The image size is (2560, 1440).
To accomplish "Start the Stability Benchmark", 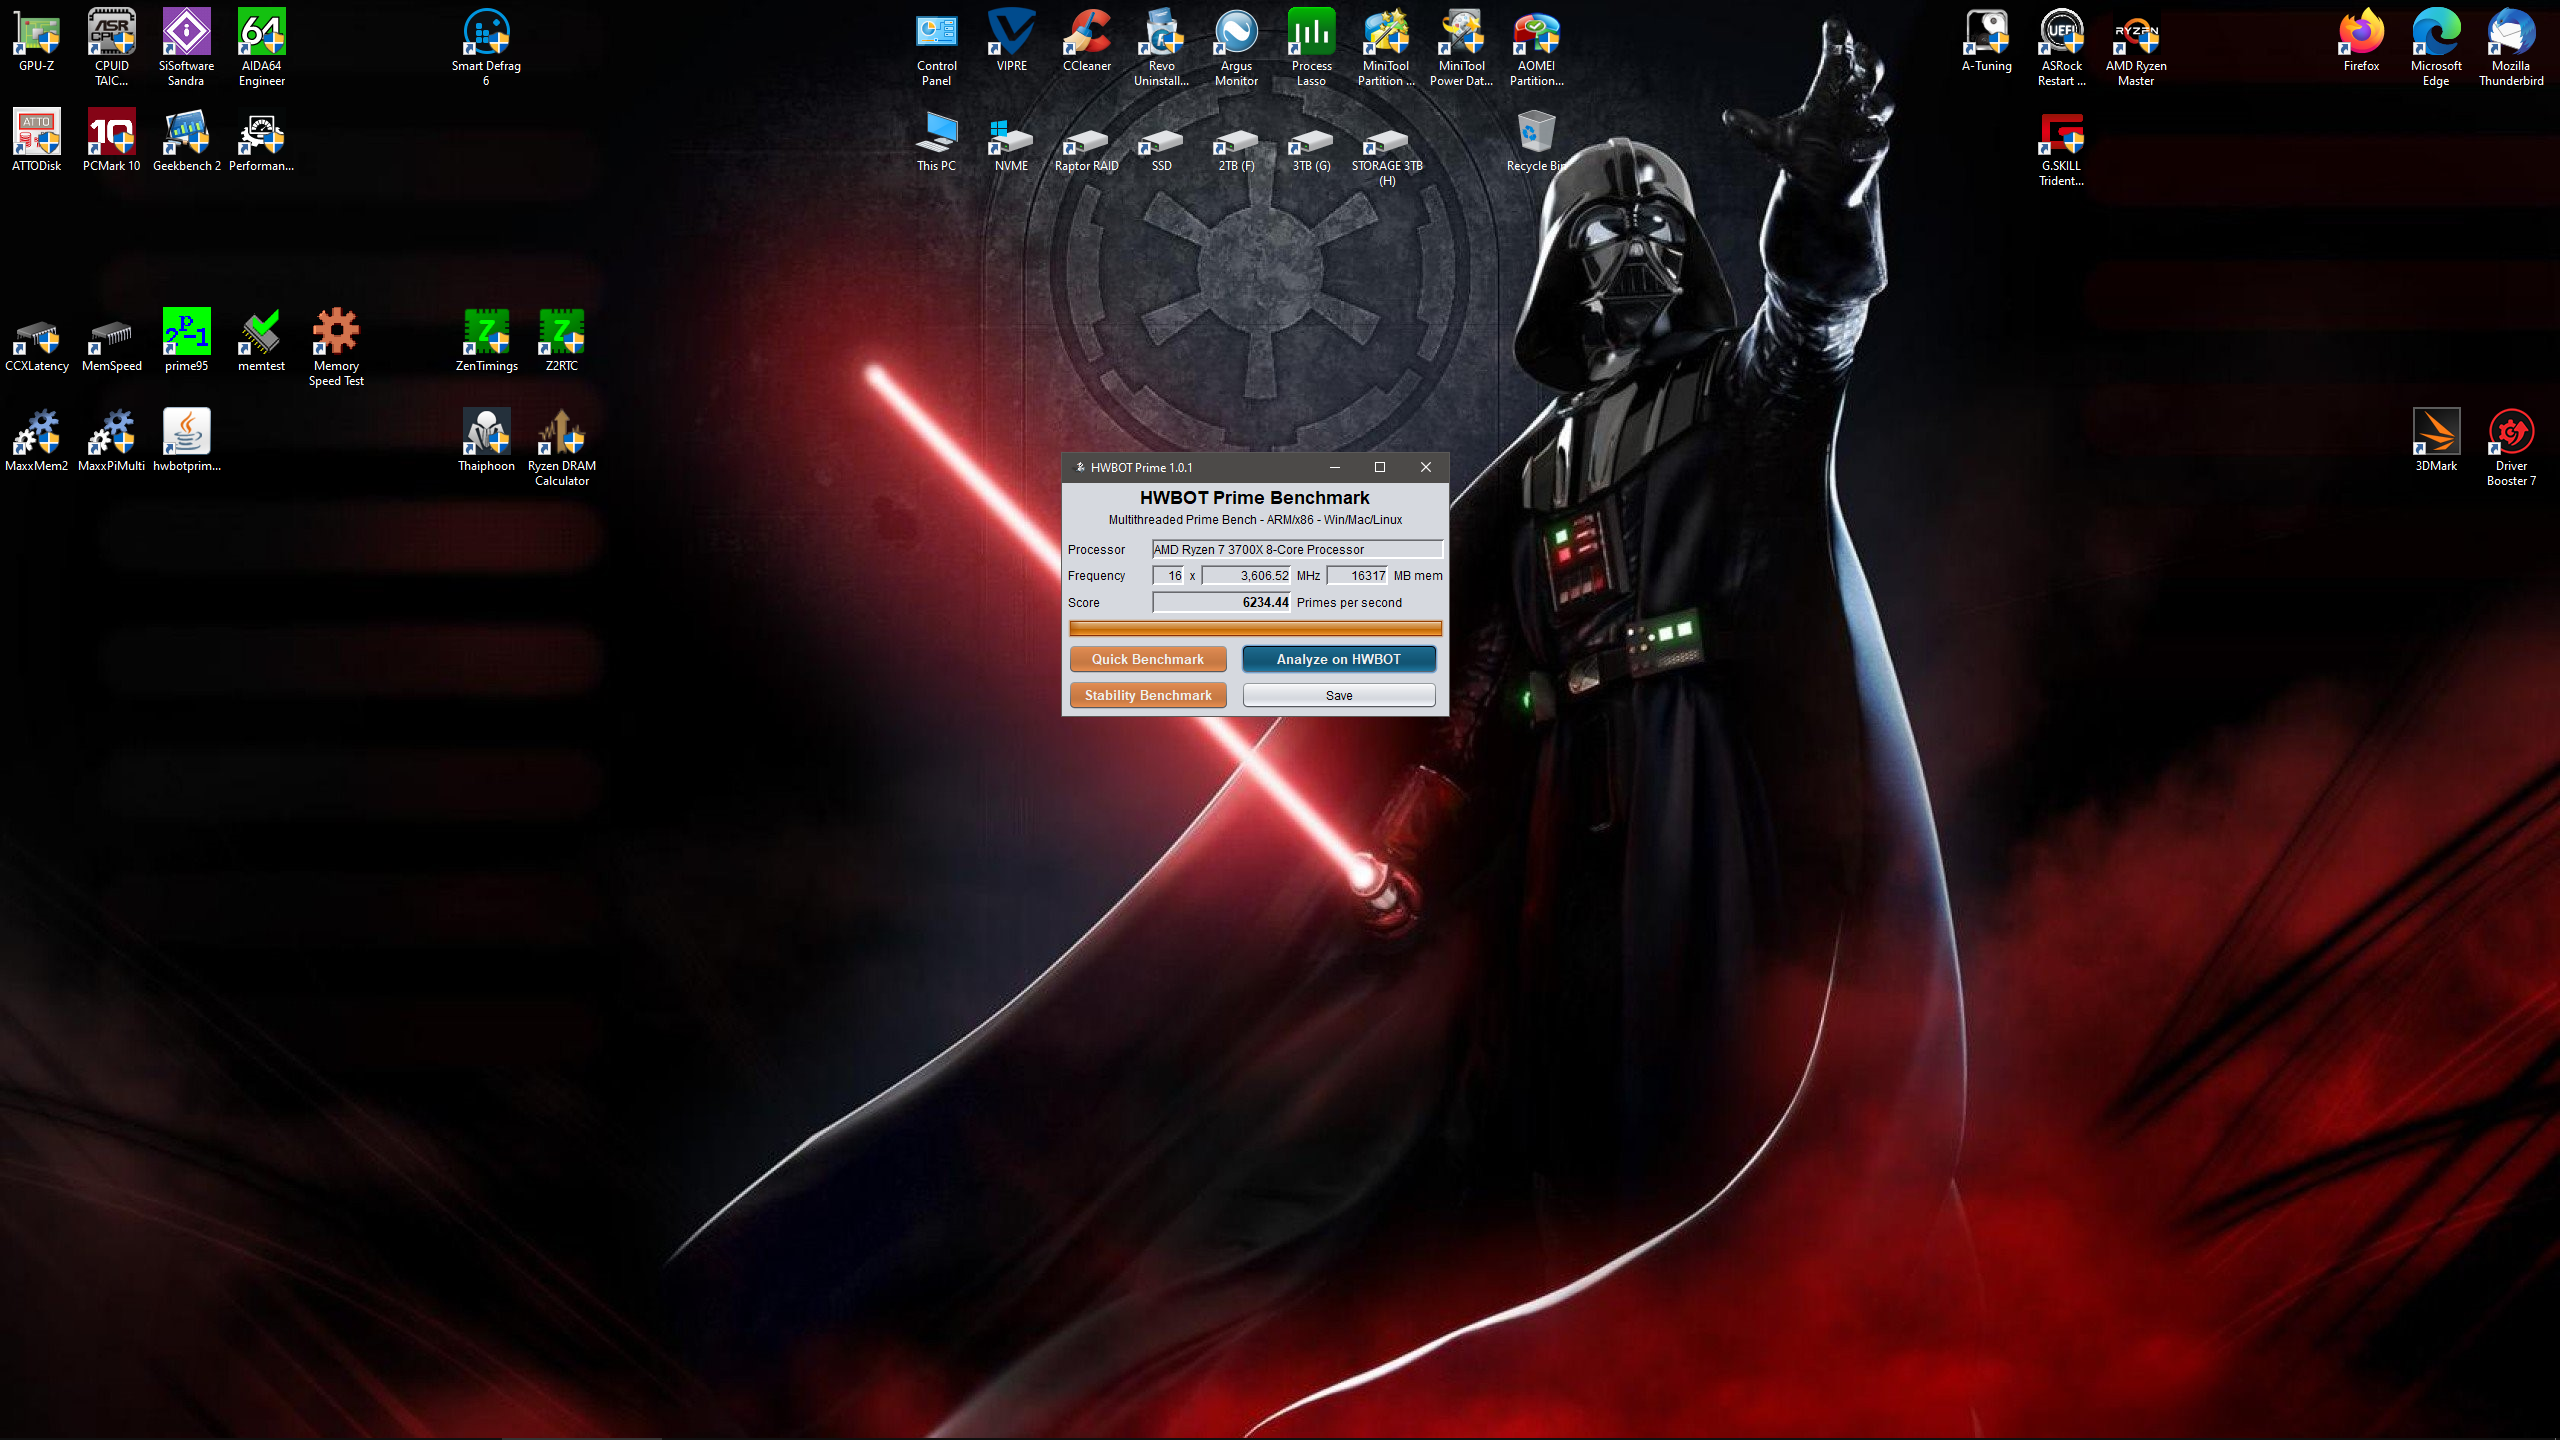I will click(x=1148, y=695).
